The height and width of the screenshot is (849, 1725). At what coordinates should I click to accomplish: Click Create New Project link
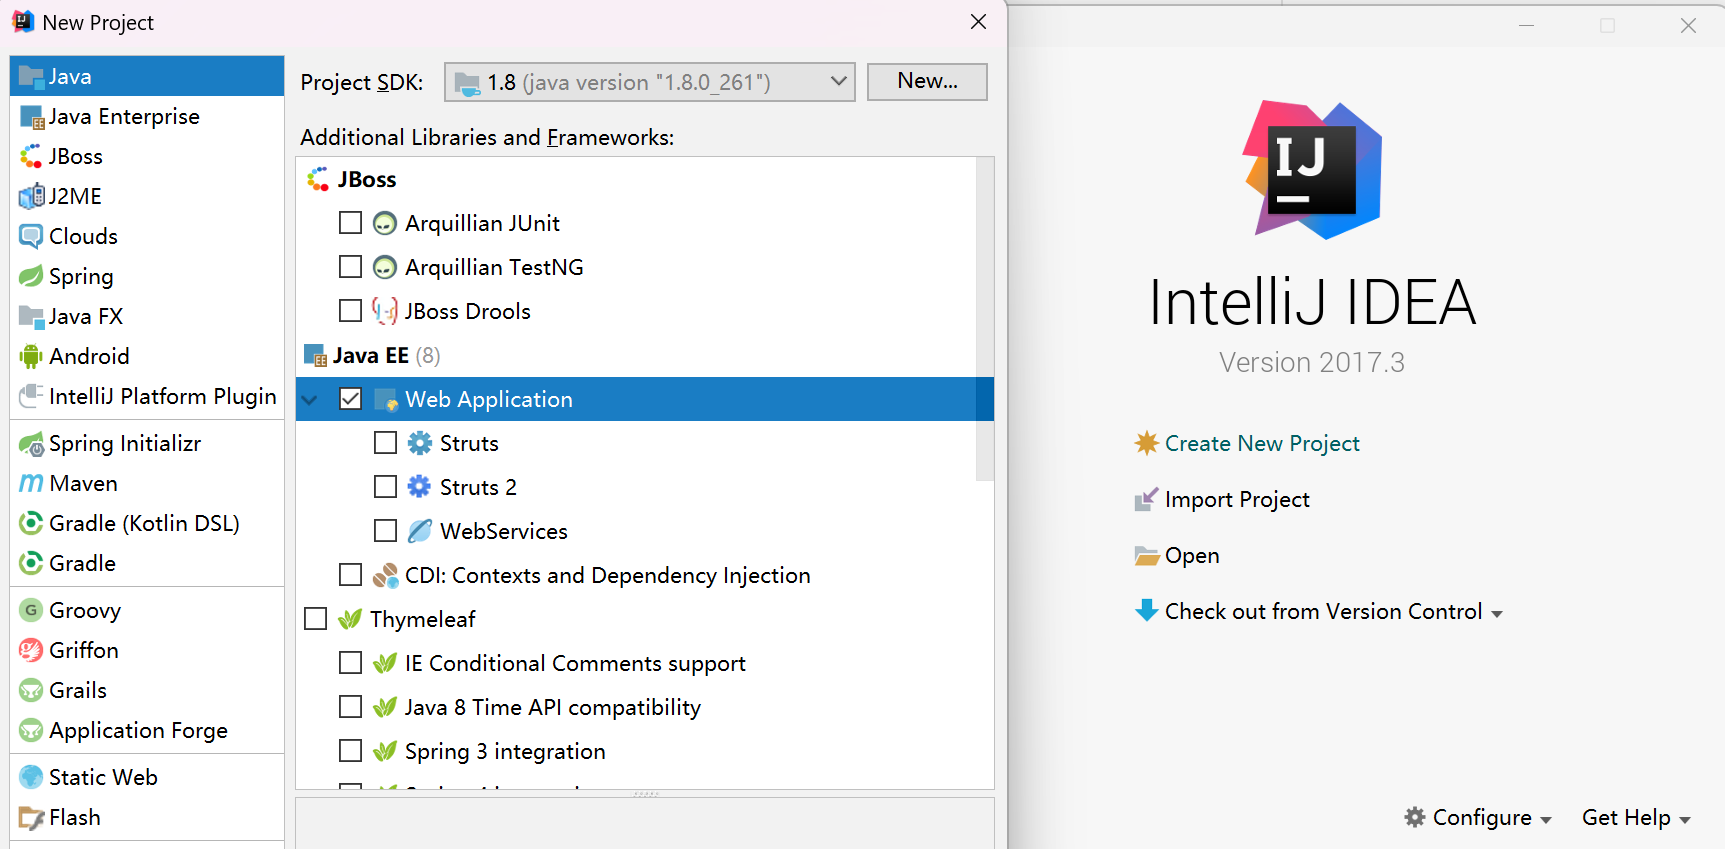[1262, 443]
